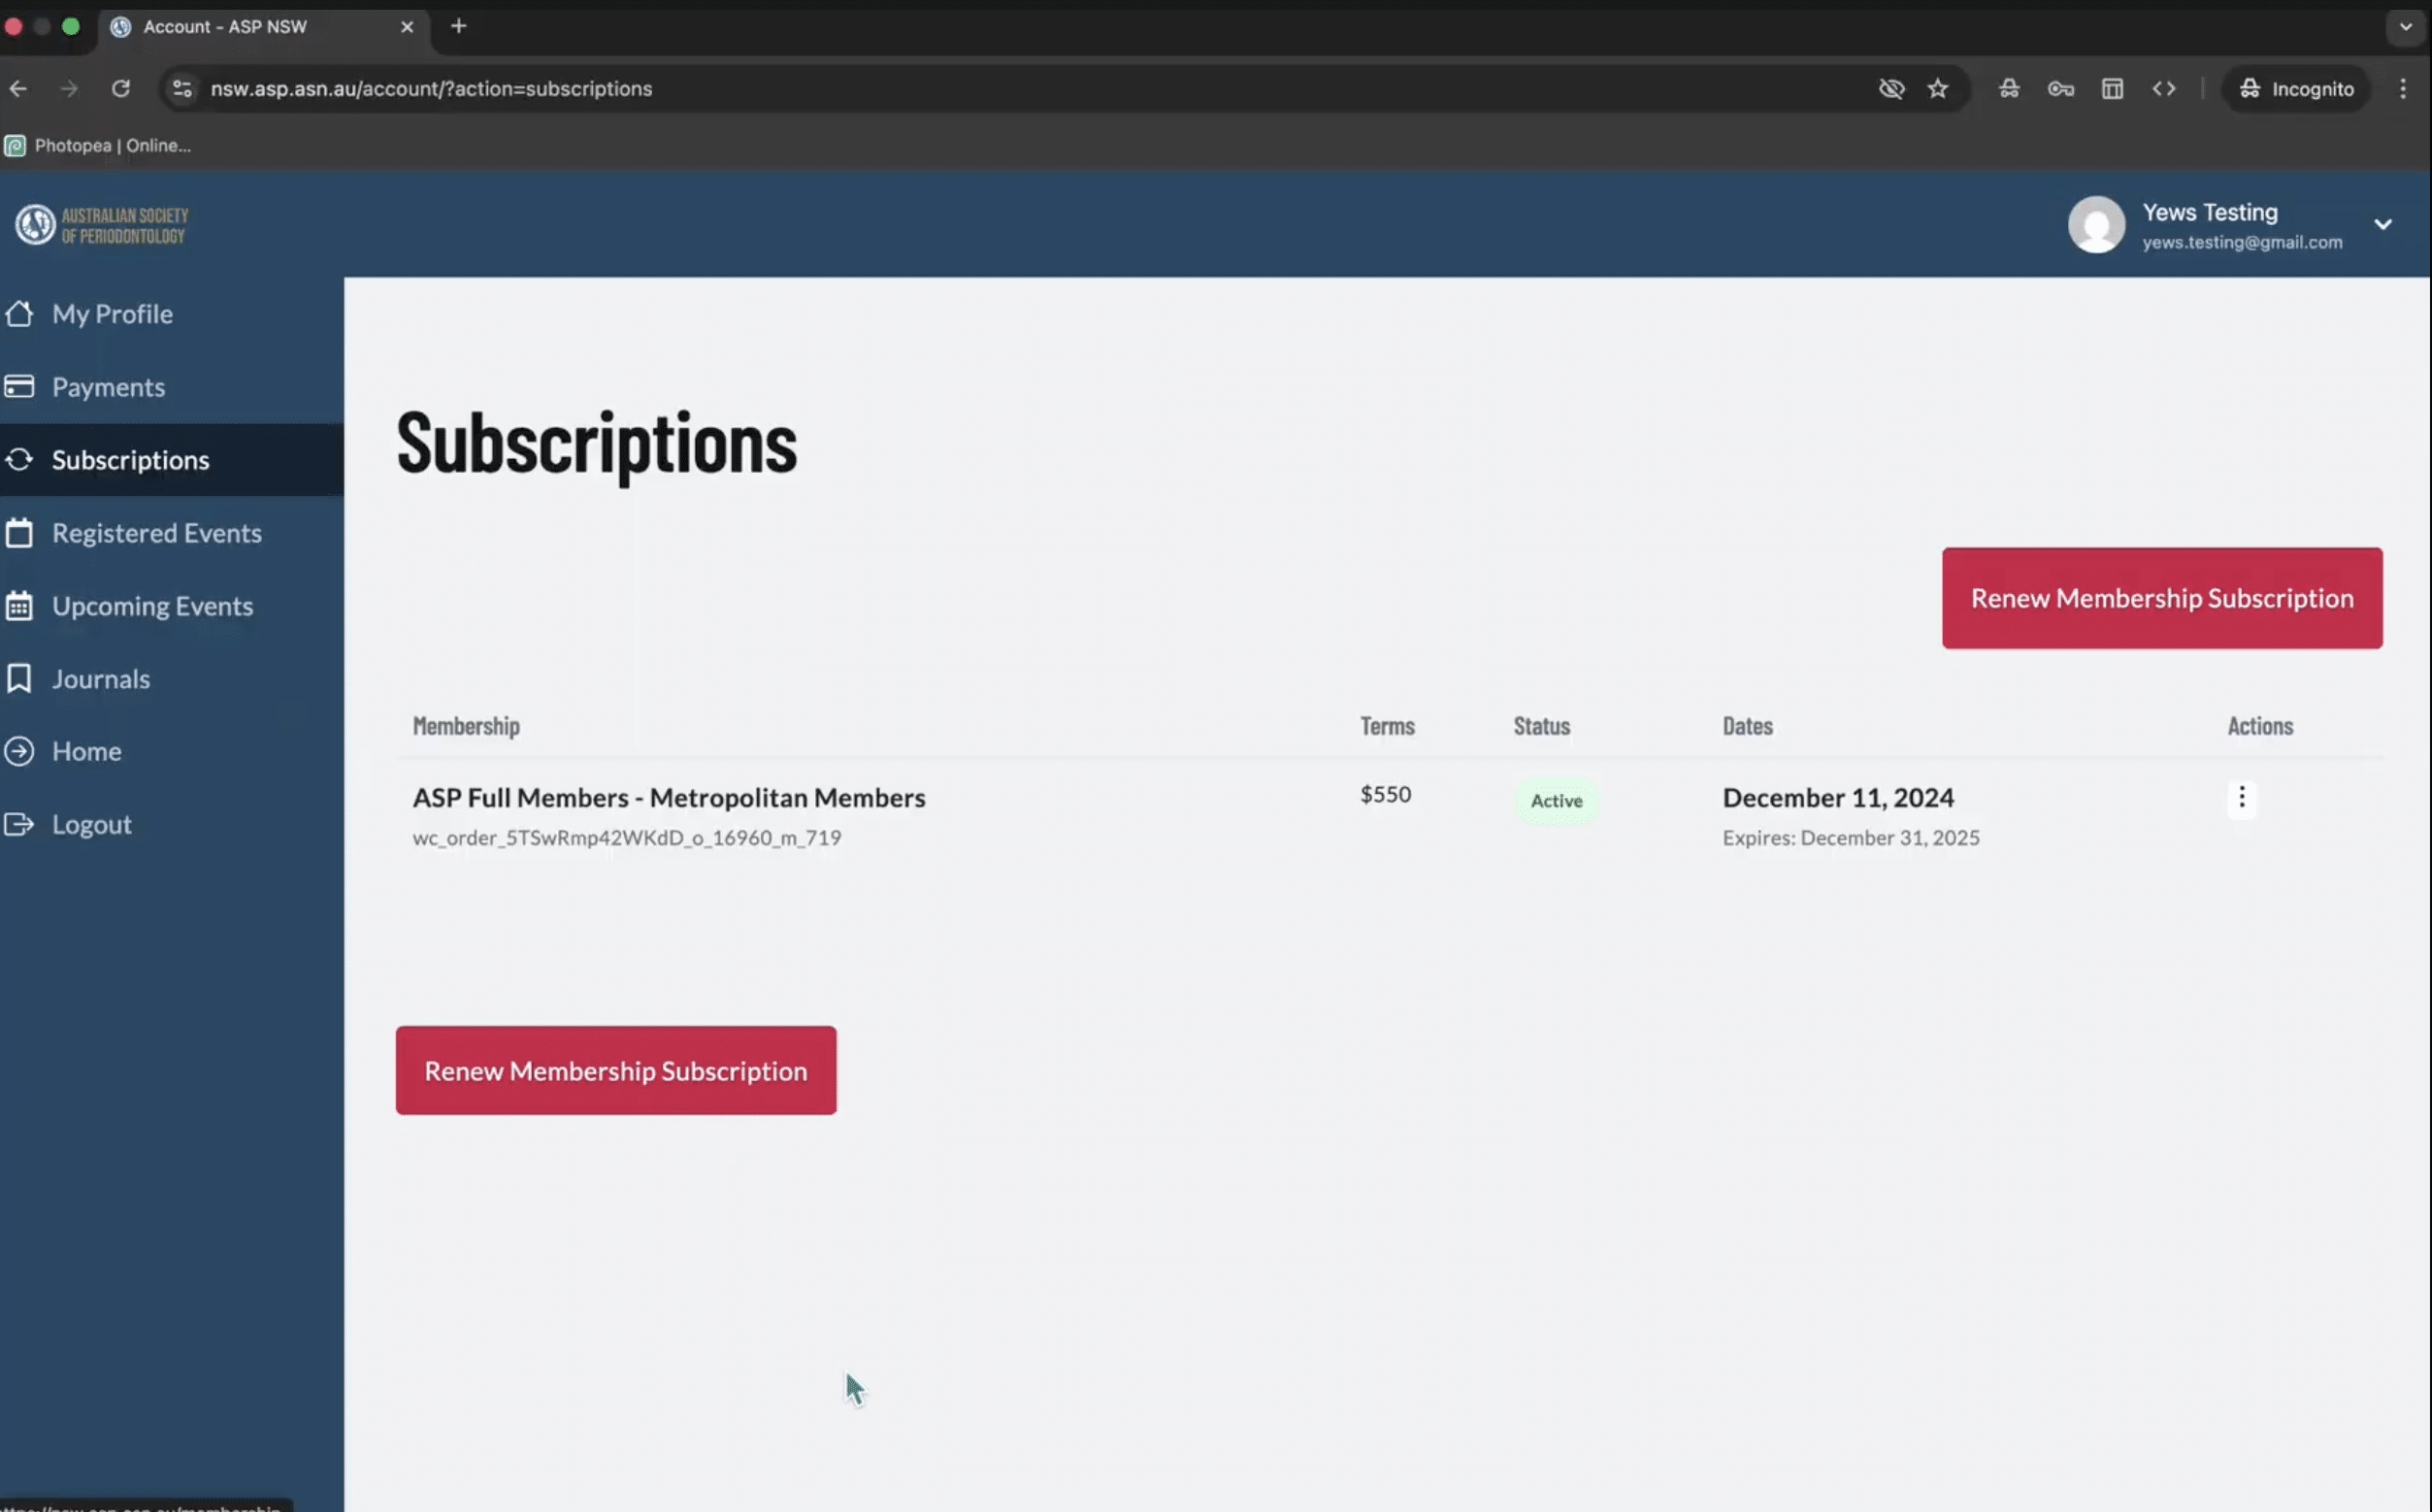The width and height of the screenshot is (2432, 1512).
Task: Select the Account - ASP NSW tab
Action: (264, 28)
